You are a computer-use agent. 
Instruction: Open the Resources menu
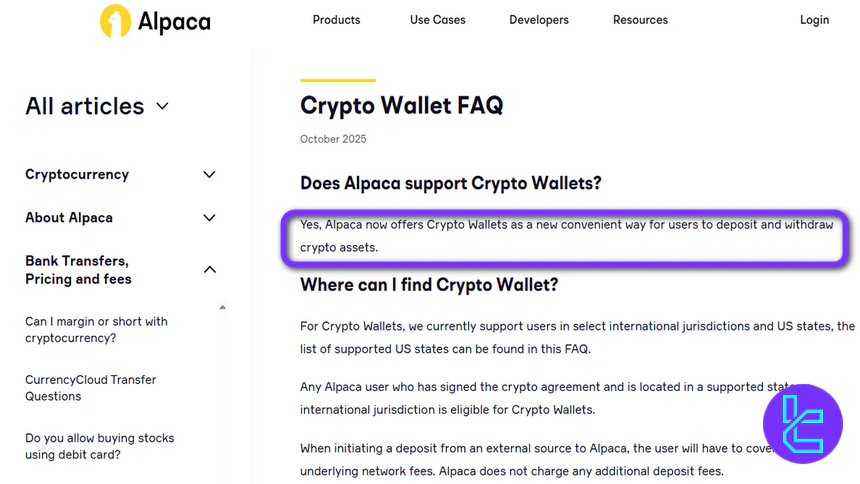640,20
